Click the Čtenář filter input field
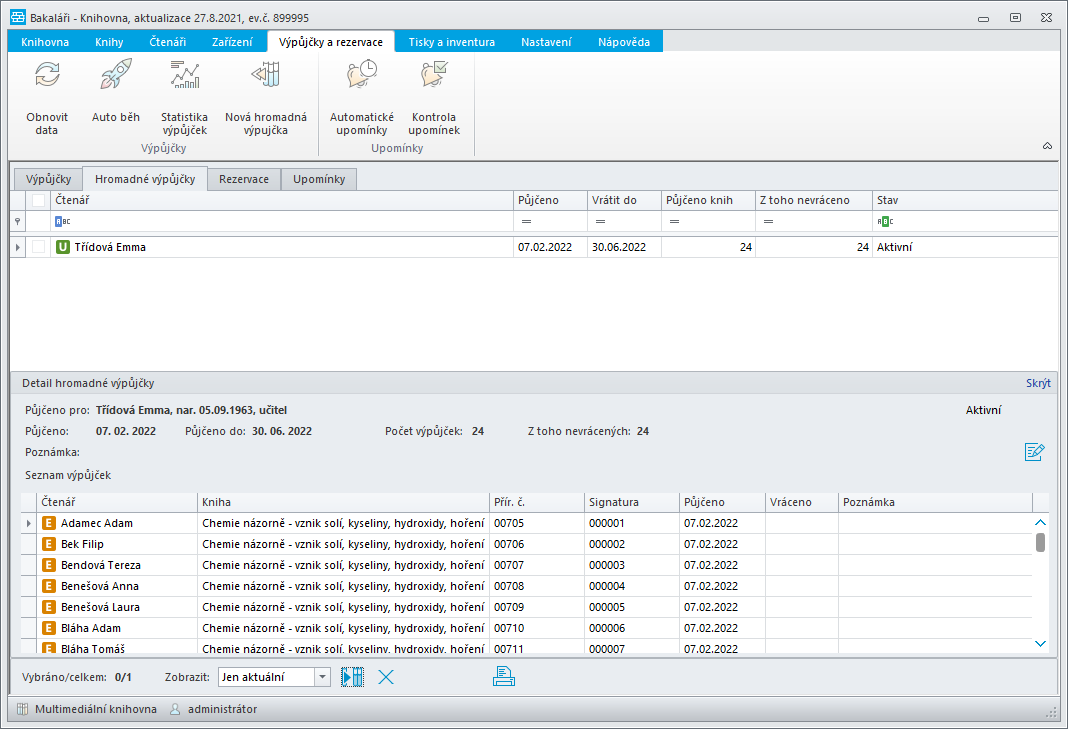Viewport: 1068px width, 729px height. pos(282,221)
